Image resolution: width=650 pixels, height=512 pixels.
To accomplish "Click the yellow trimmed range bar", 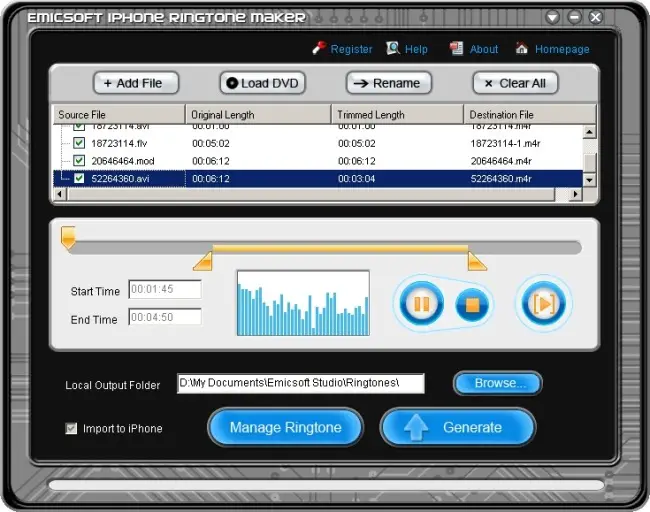I will pyautogui.click(x=340, y=248).
